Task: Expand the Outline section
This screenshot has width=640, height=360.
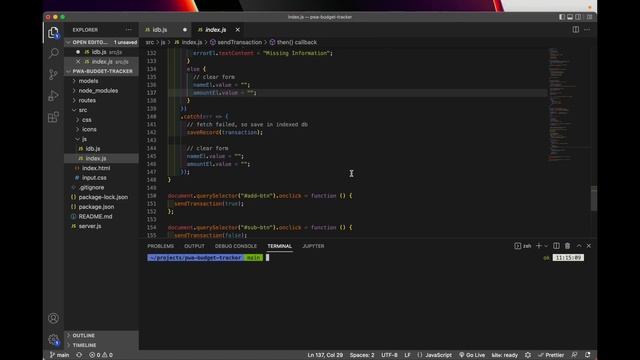Action: (83, 336)
